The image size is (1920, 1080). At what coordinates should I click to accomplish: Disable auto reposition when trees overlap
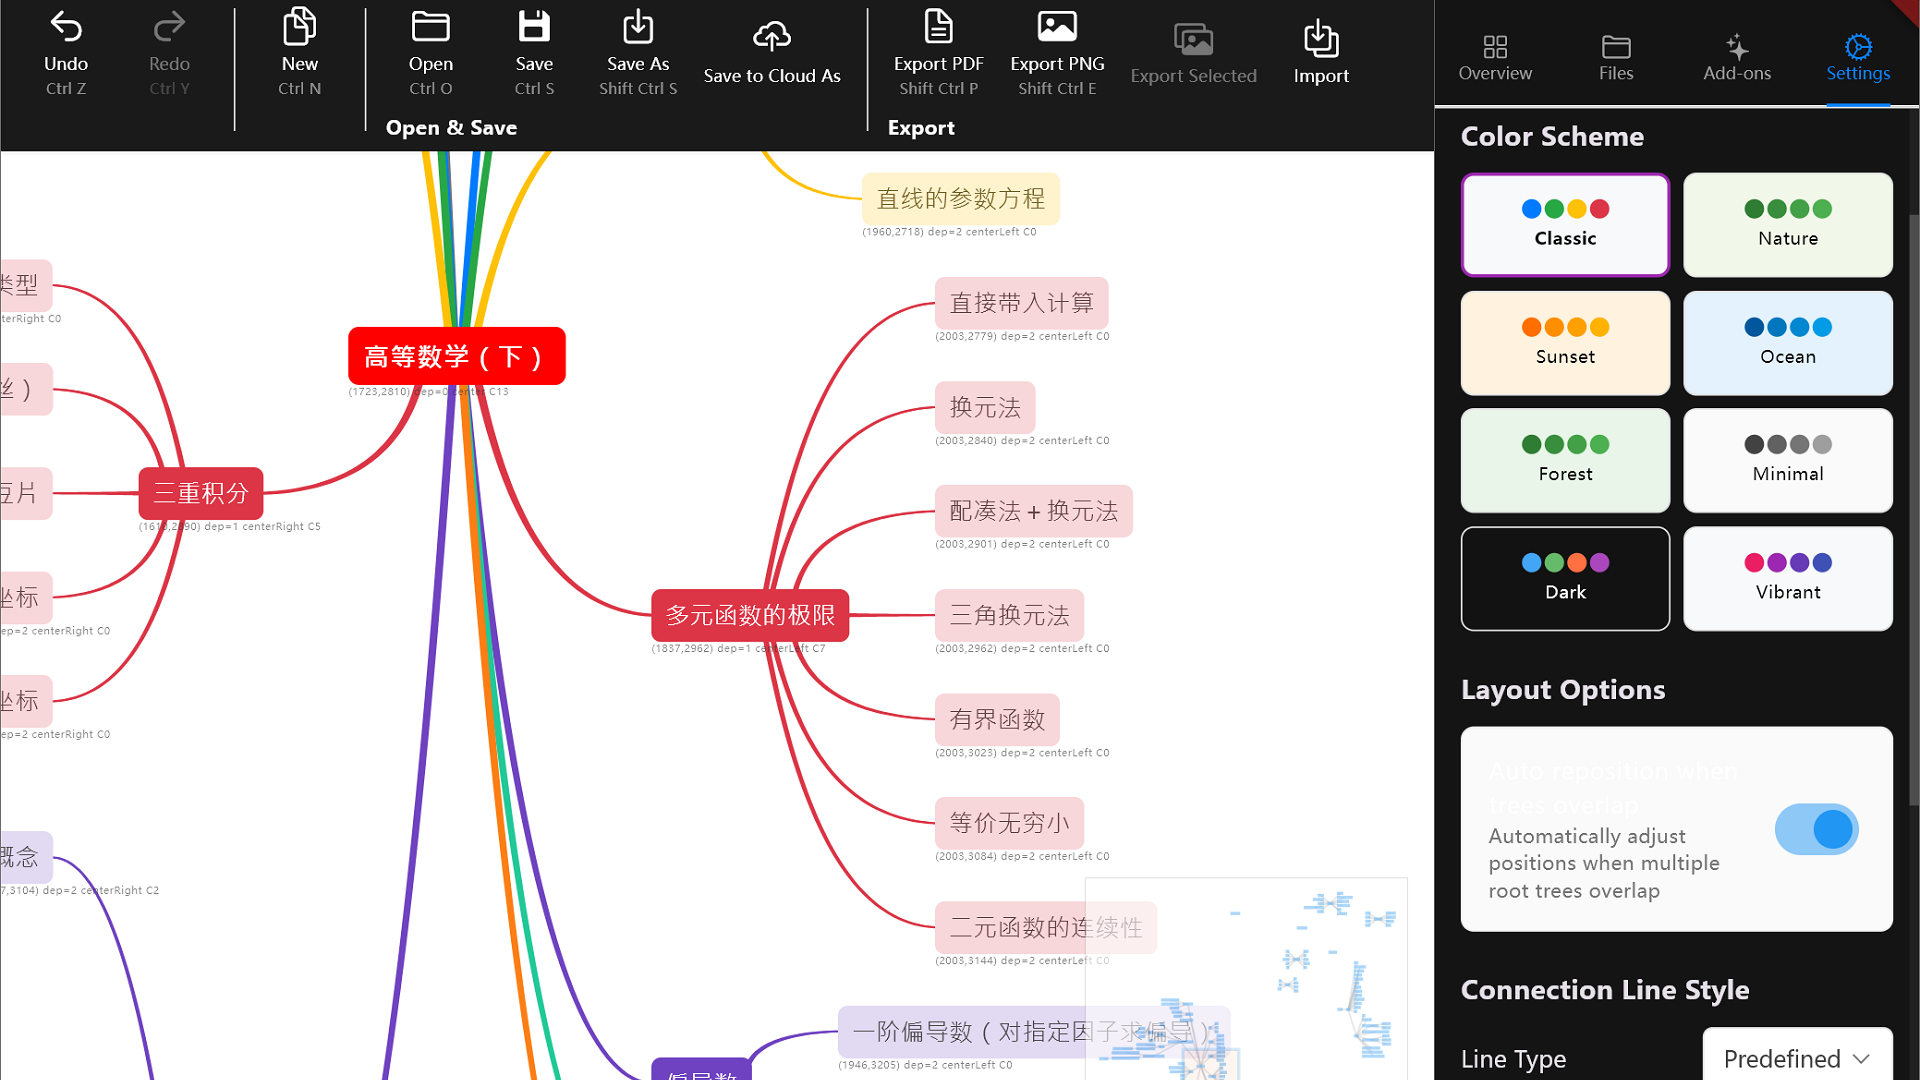pyautogui.click(x=1816, y=829)
